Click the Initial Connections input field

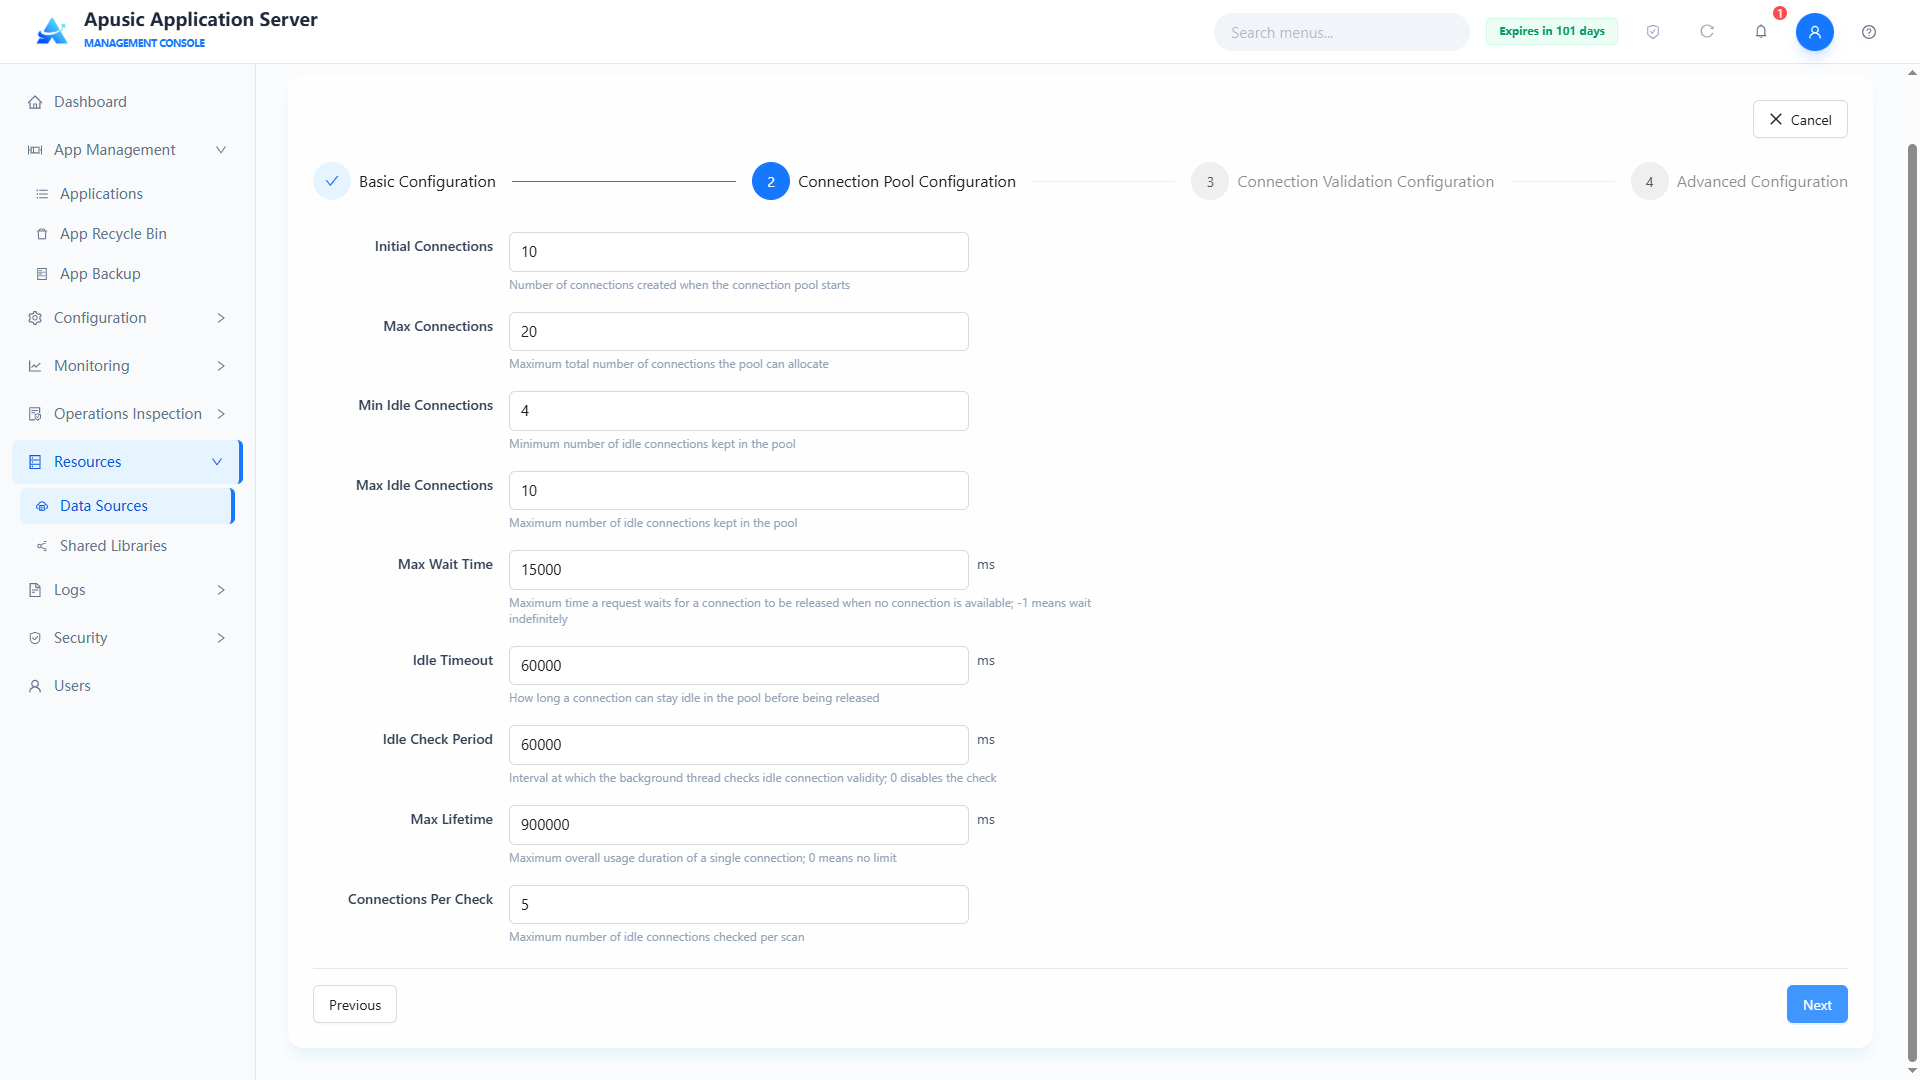[x=739, y=252]
